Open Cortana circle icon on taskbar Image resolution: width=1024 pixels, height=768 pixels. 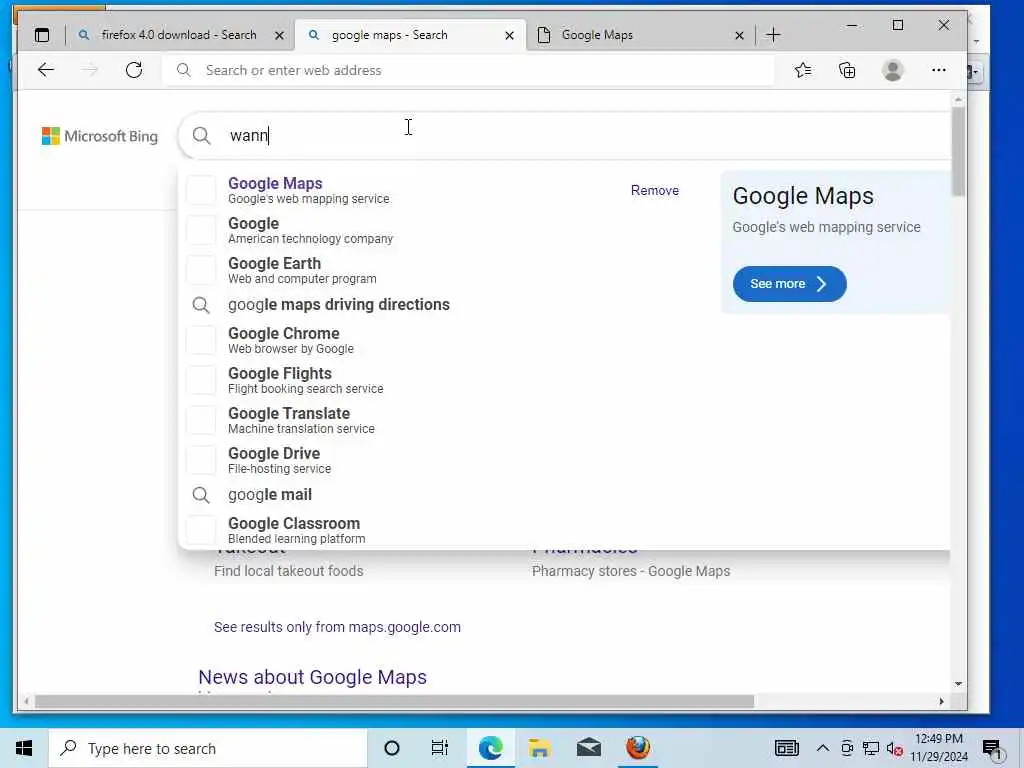[392, 748]
